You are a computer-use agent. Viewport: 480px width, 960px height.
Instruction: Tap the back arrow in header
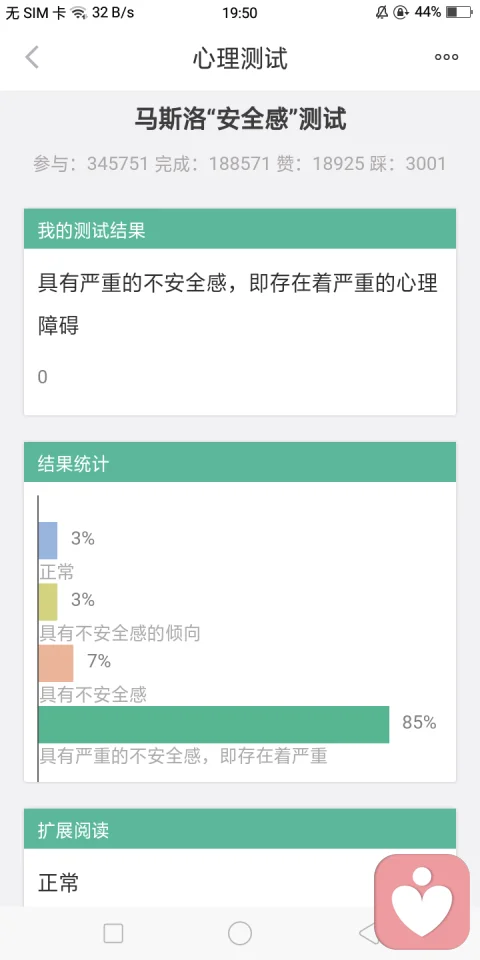[32, 58]
